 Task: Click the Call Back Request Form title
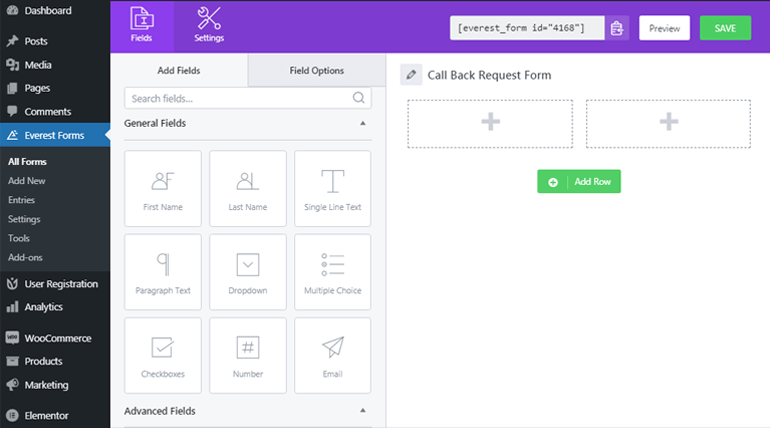489,75
